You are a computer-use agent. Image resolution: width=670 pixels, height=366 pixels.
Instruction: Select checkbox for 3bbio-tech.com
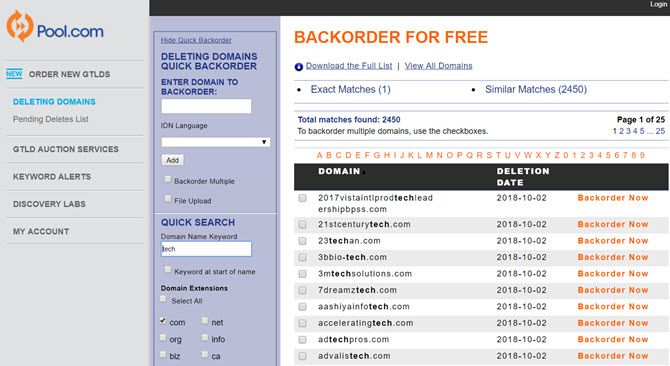coord(303,258)
